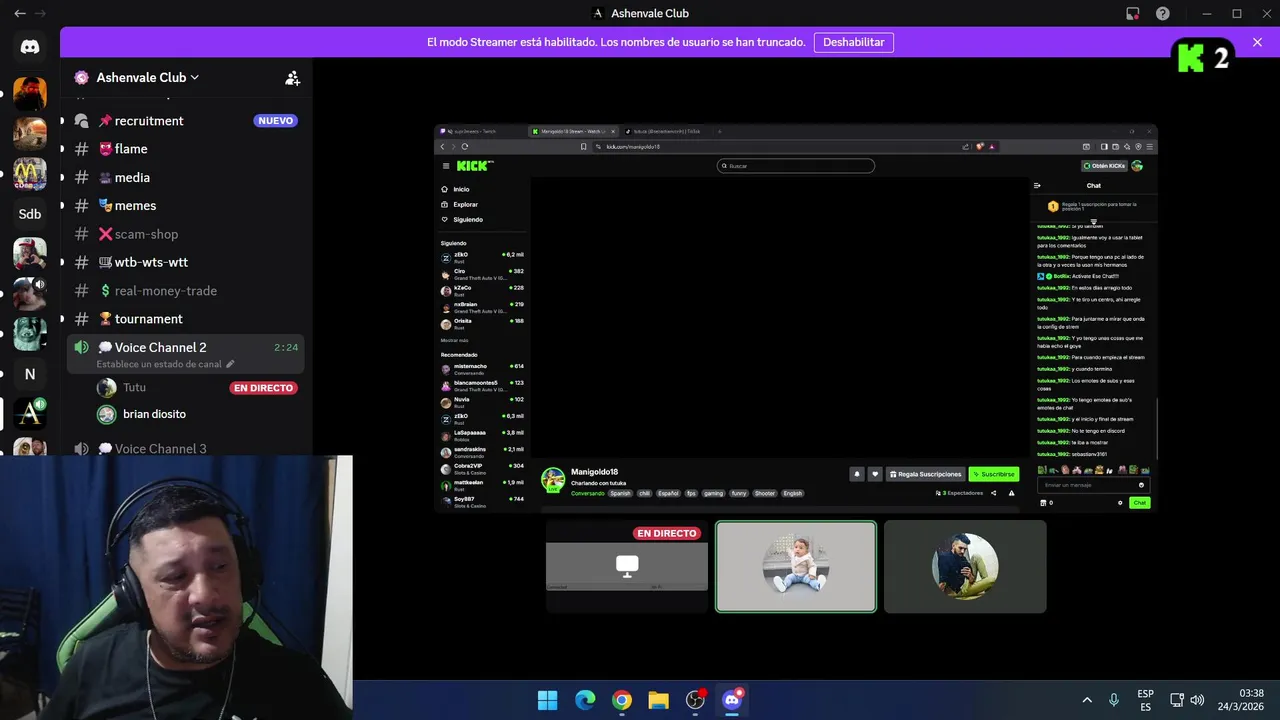1280x720 pixels.
Task: Open volume control in system tray
Action: [1197, 700]
